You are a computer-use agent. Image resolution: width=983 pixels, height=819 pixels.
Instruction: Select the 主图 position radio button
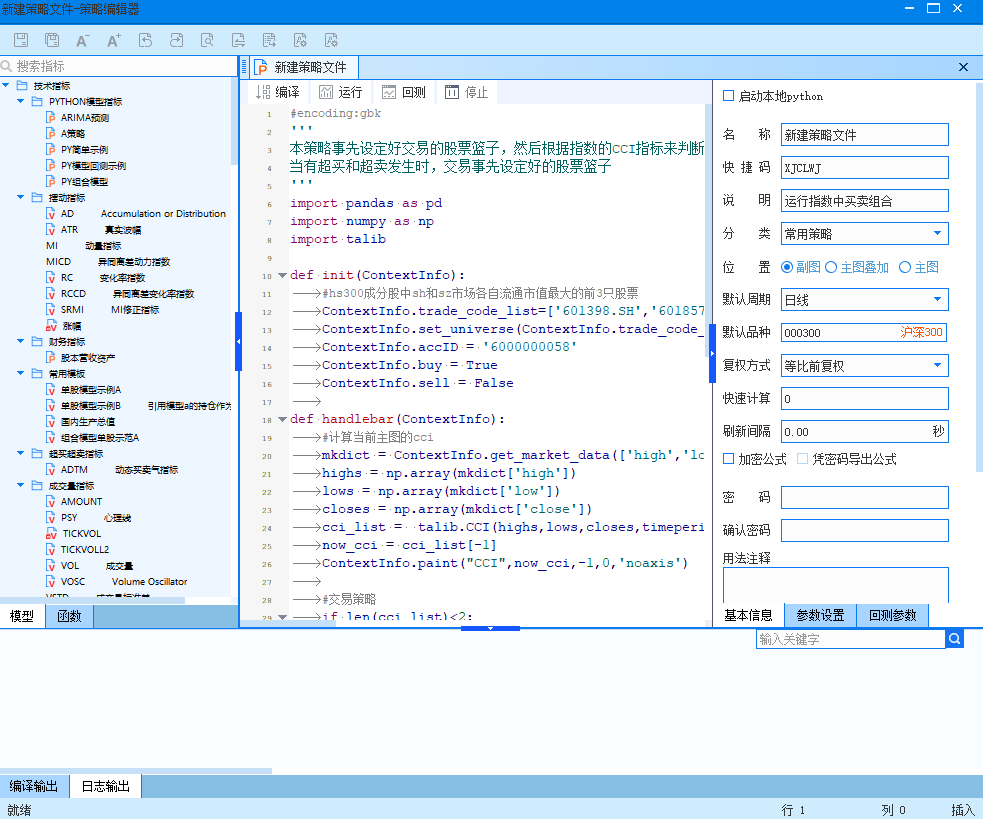click(x=905, y=267)
